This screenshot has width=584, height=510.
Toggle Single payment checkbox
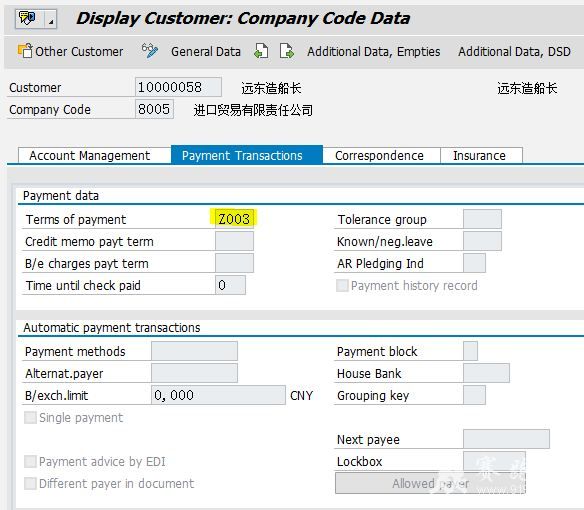click(x=30, y=418)
